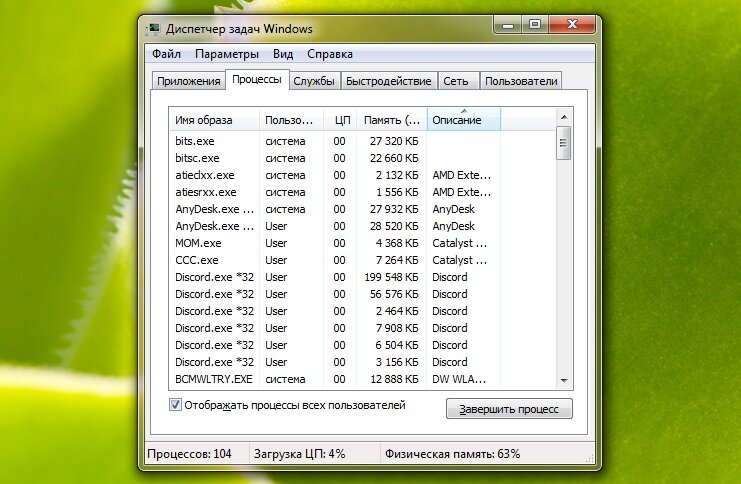Image resolution: width=741 pixels, height=484 pixels.
Task: Select Discord.exe using 6 504 КБ
Action: (362, 345)
